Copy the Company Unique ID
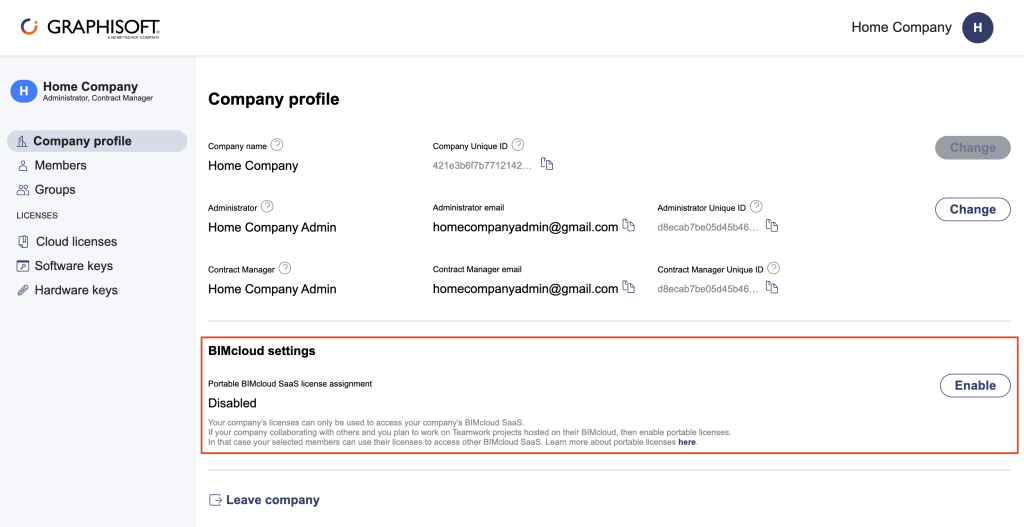 [x=547, y=164]
